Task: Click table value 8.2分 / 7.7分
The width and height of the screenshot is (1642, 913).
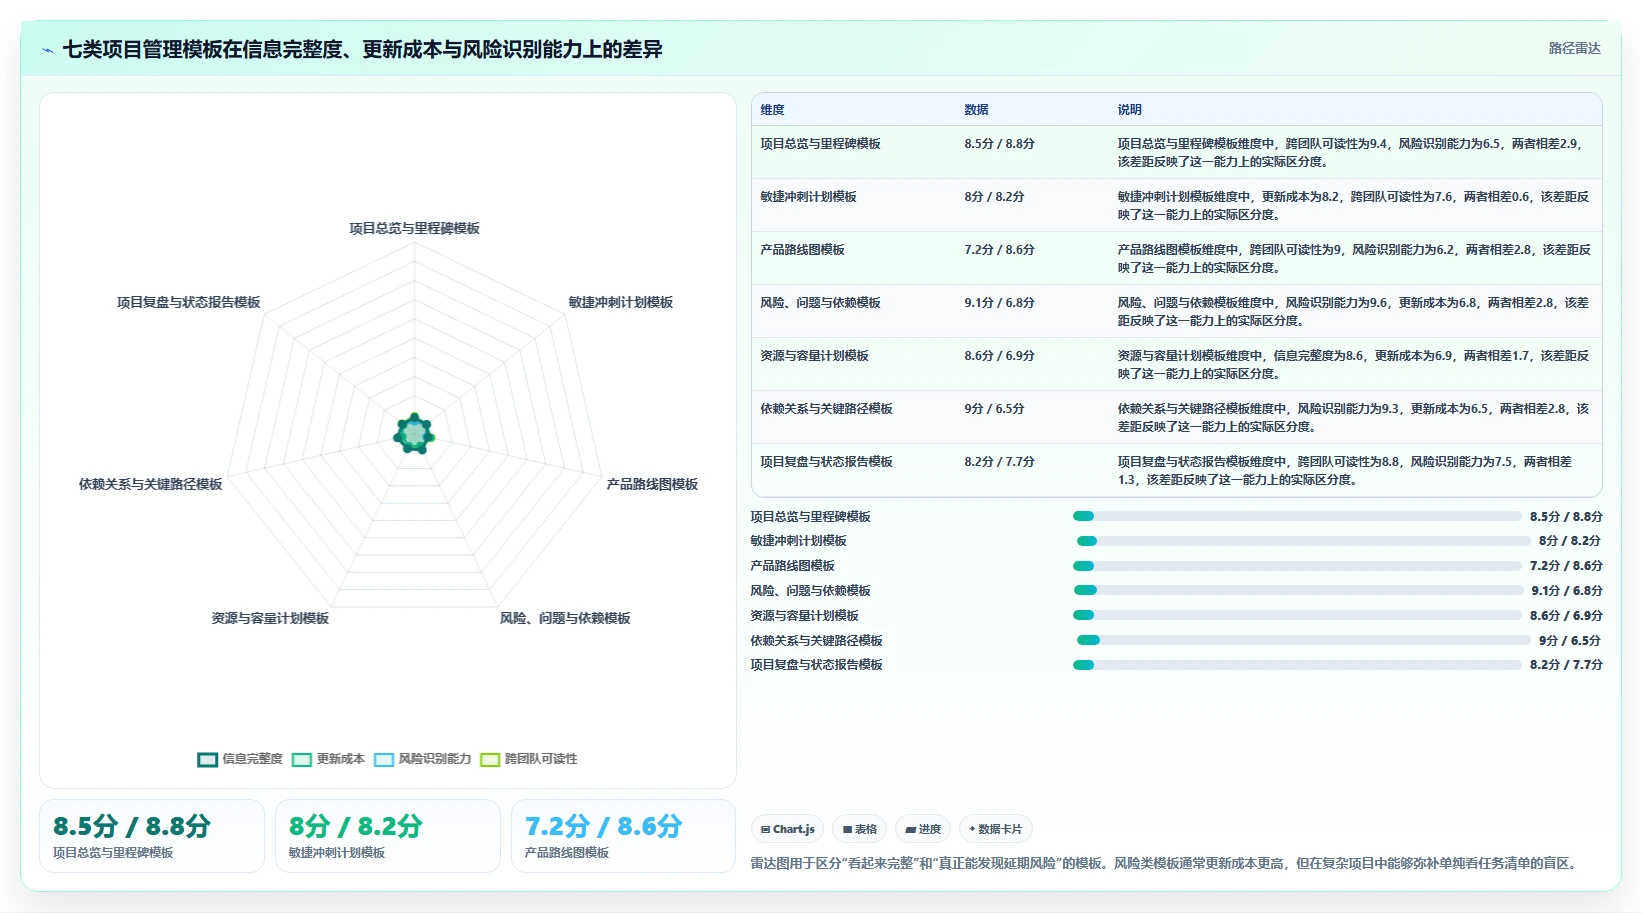Action: pos(999,462)
